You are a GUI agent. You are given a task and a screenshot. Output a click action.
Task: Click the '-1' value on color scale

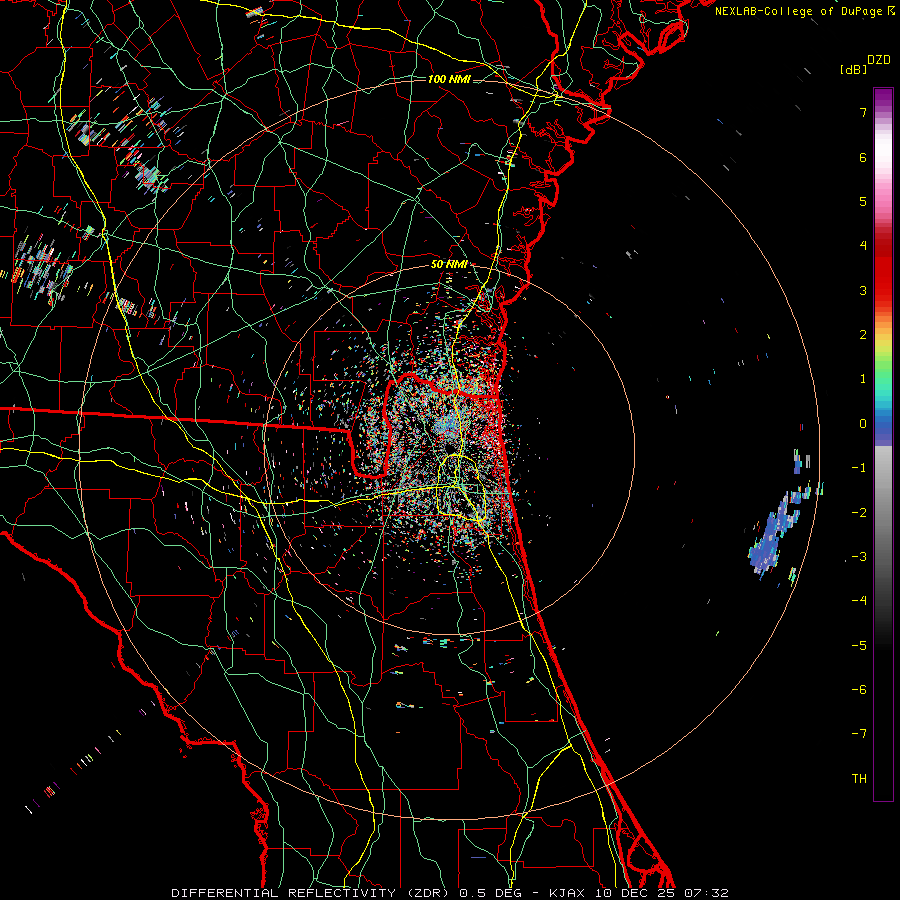[859, 468]
